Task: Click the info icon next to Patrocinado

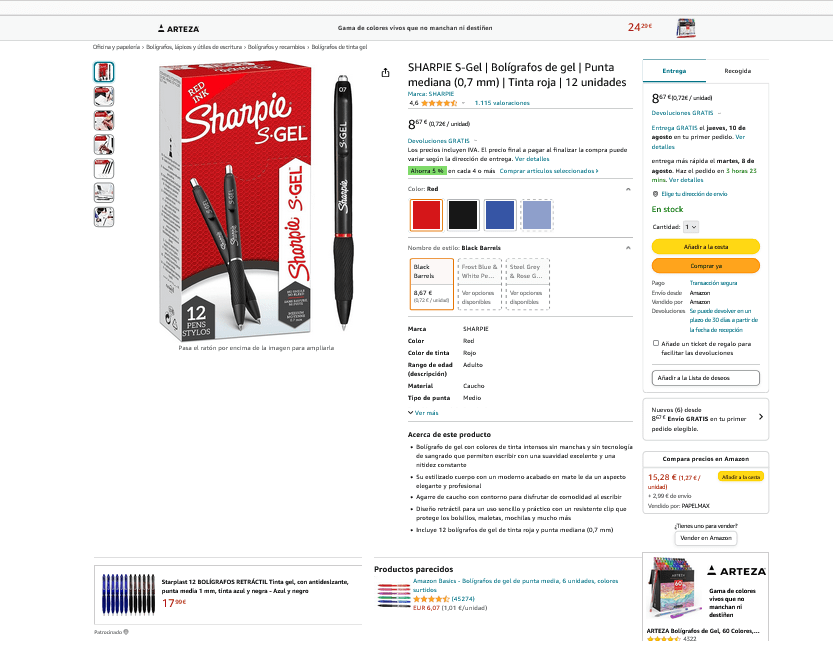Action: [x=126, y=632]
